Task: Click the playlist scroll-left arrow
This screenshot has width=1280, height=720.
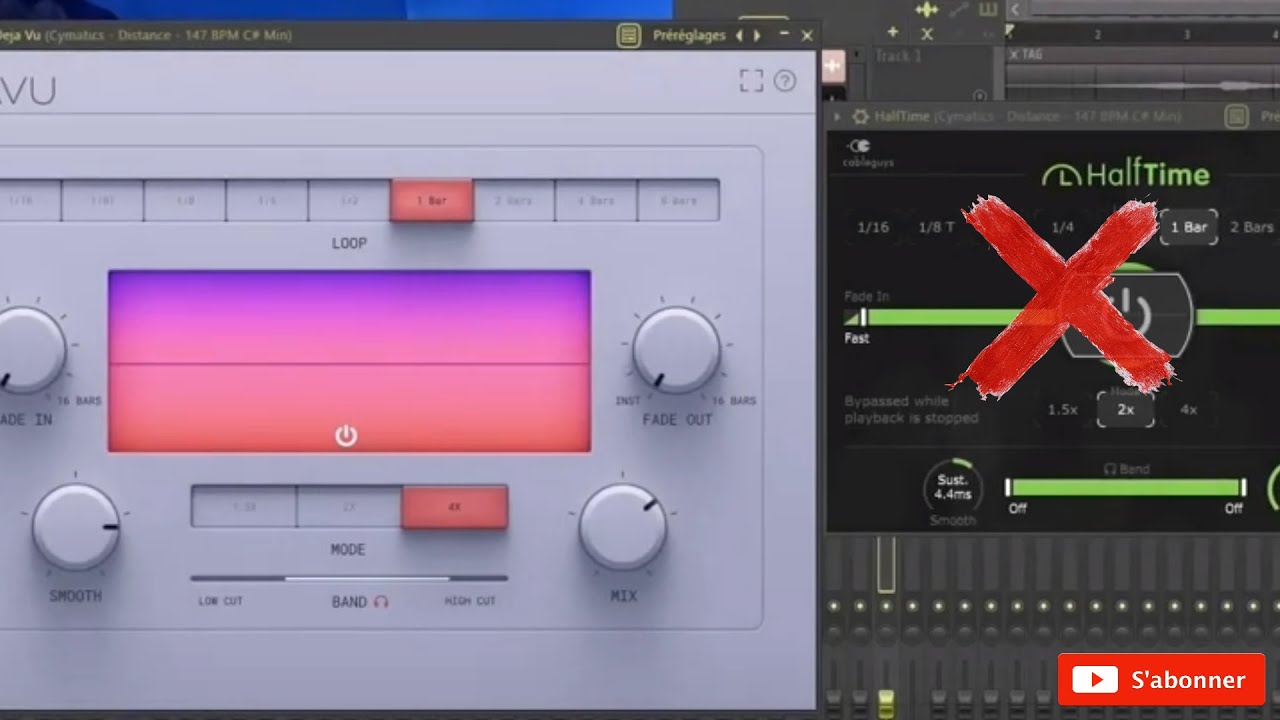Action: pyautogui.click(x=1014, y=9)
